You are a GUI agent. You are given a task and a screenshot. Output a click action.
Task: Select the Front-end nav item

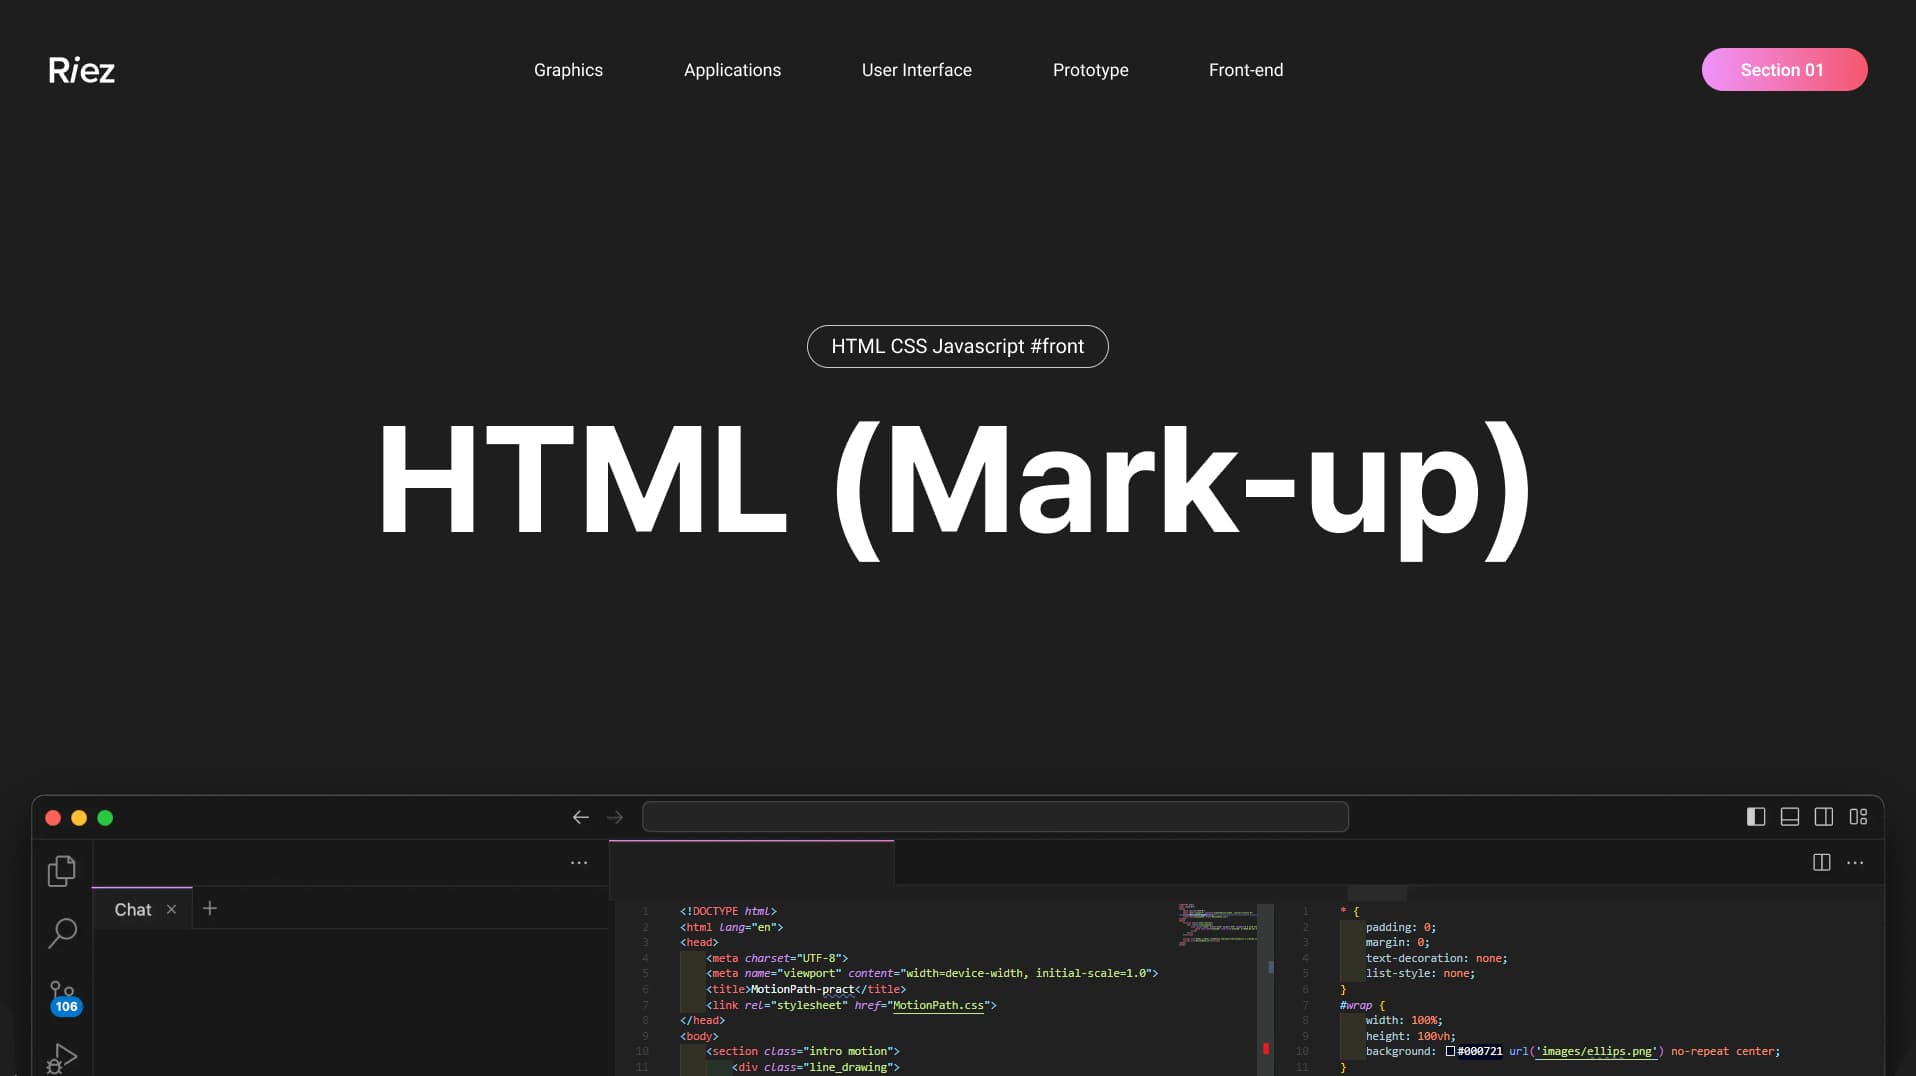1245,70
